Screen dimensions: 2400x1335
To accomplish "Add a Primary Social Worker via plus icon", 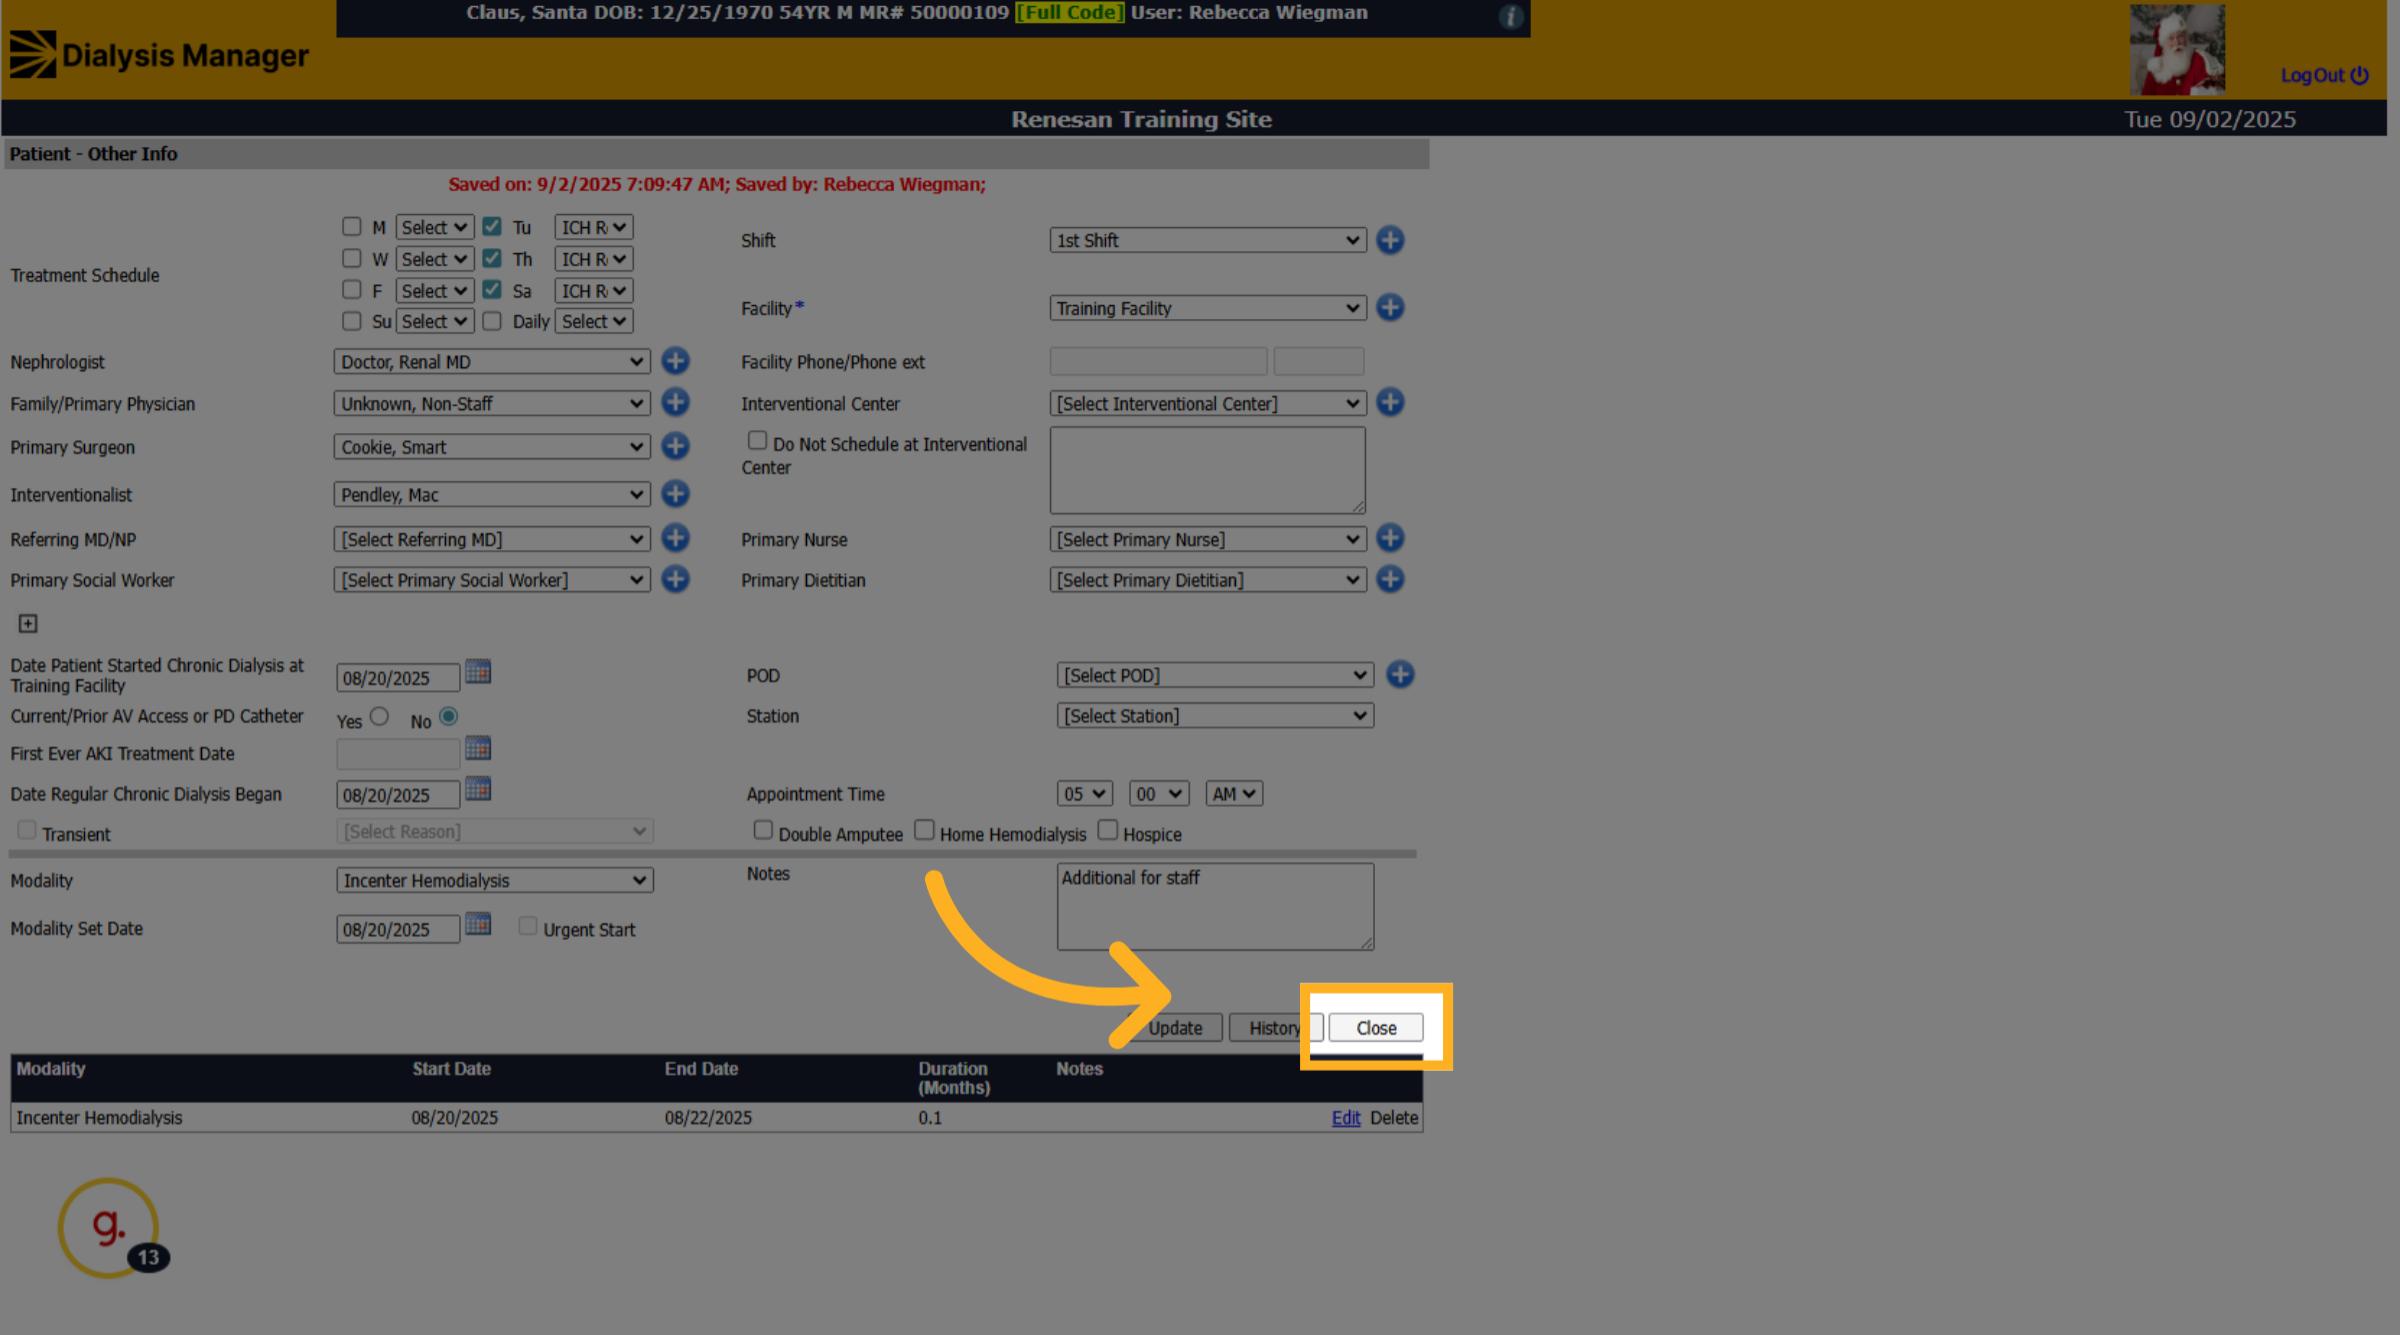I will pyautogui.click(x=676, y=579).
